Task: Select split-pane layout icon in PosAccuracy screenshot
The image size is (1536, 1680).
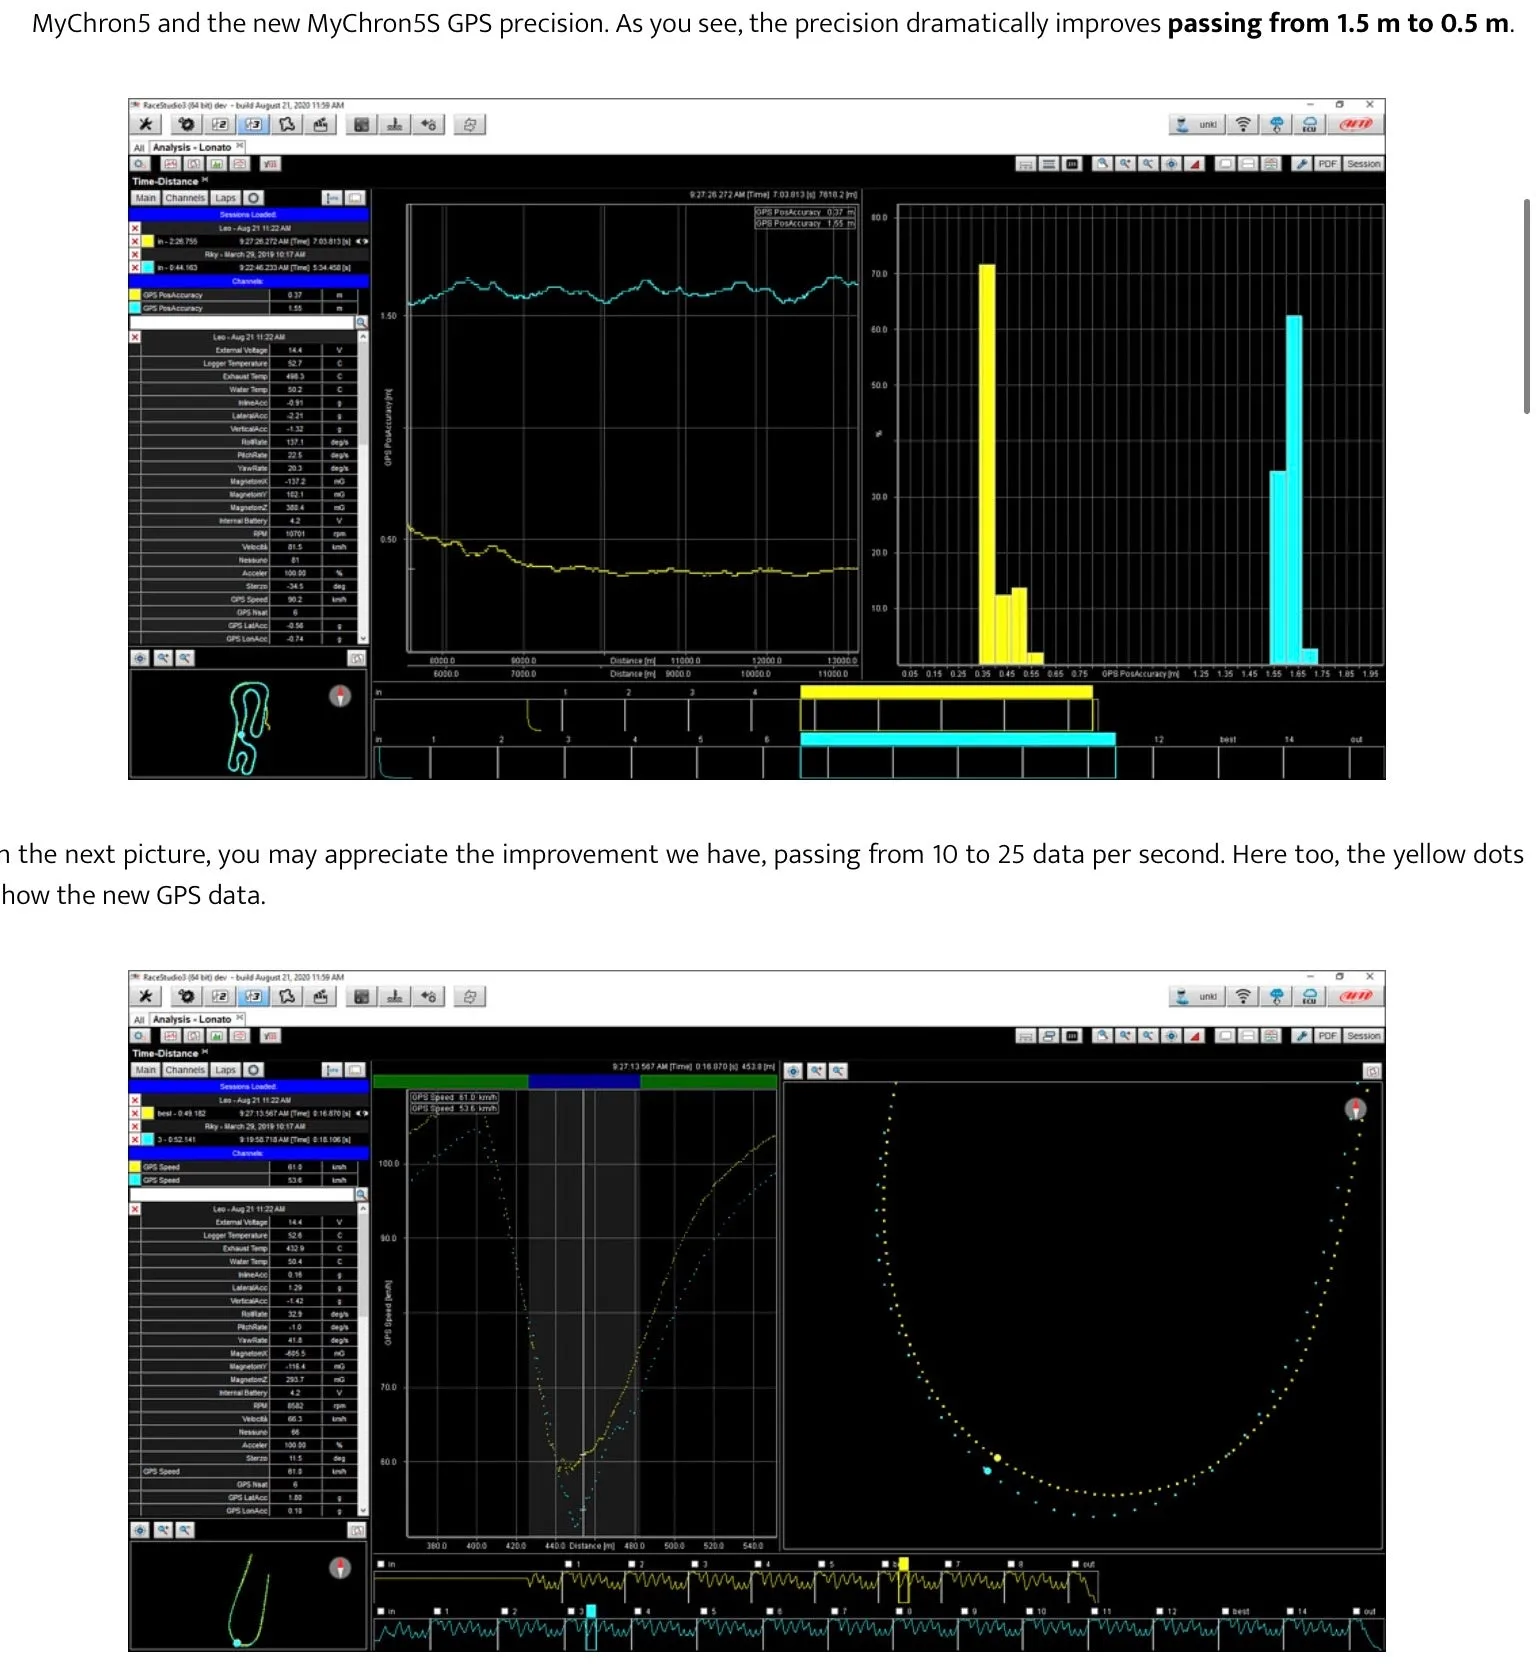Action: 1248,164
